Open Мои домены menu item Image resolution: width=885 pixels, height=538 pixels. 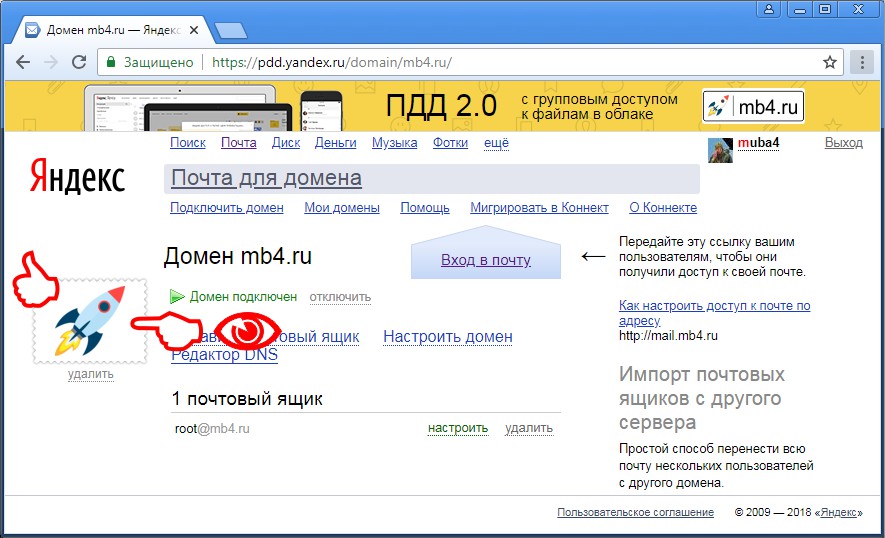(x=342, y=208)
